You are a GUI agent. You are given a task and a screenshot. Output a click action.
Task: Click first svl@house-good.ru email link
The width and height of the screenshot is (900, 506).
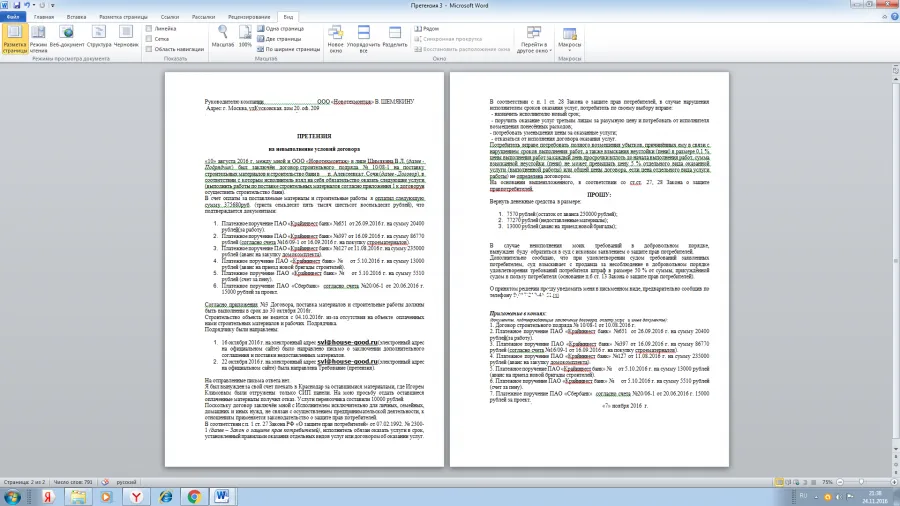[347, 342]
